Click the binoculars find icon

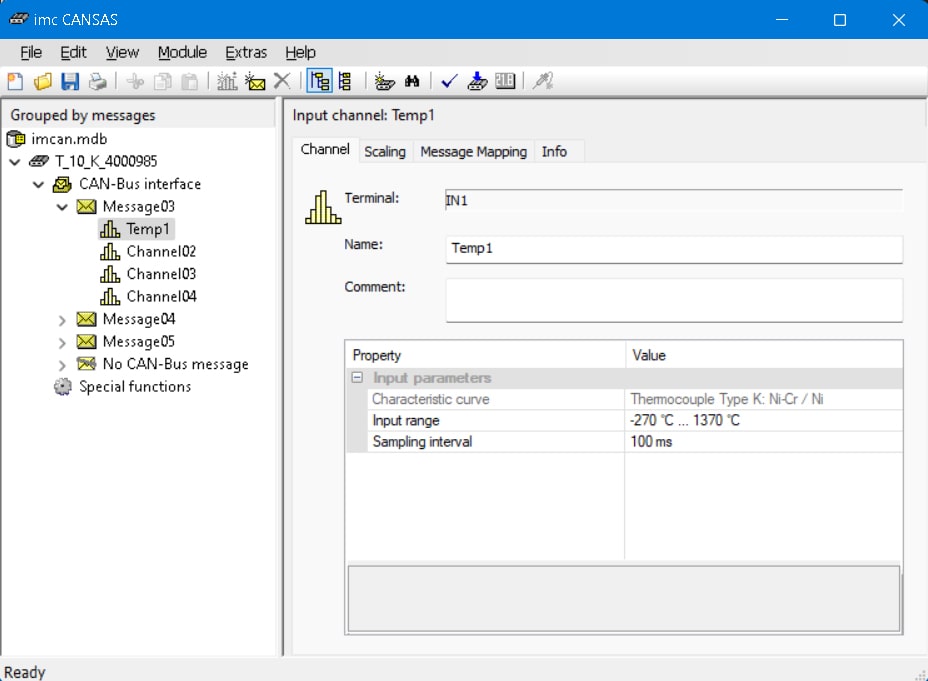[x=412, y=82]
